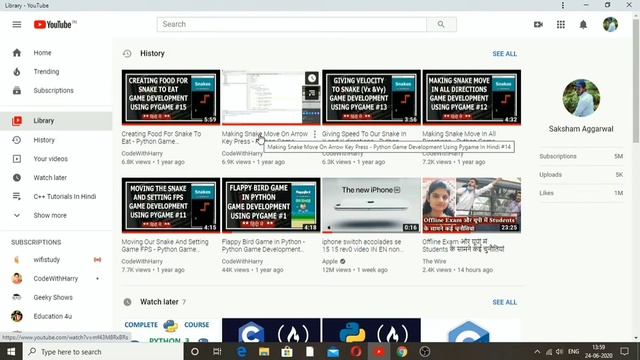Click the Geeky Shows channel avatar
The height and width of the screenshot is (360, 640).
17,297
